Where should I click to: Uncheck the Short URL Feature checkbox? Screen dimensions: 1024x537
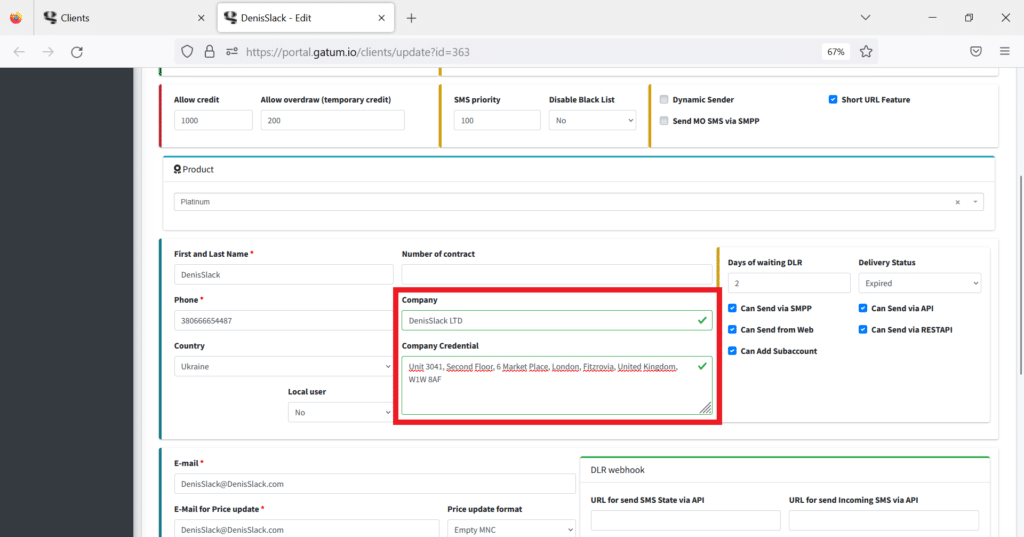tap(833, 100)
